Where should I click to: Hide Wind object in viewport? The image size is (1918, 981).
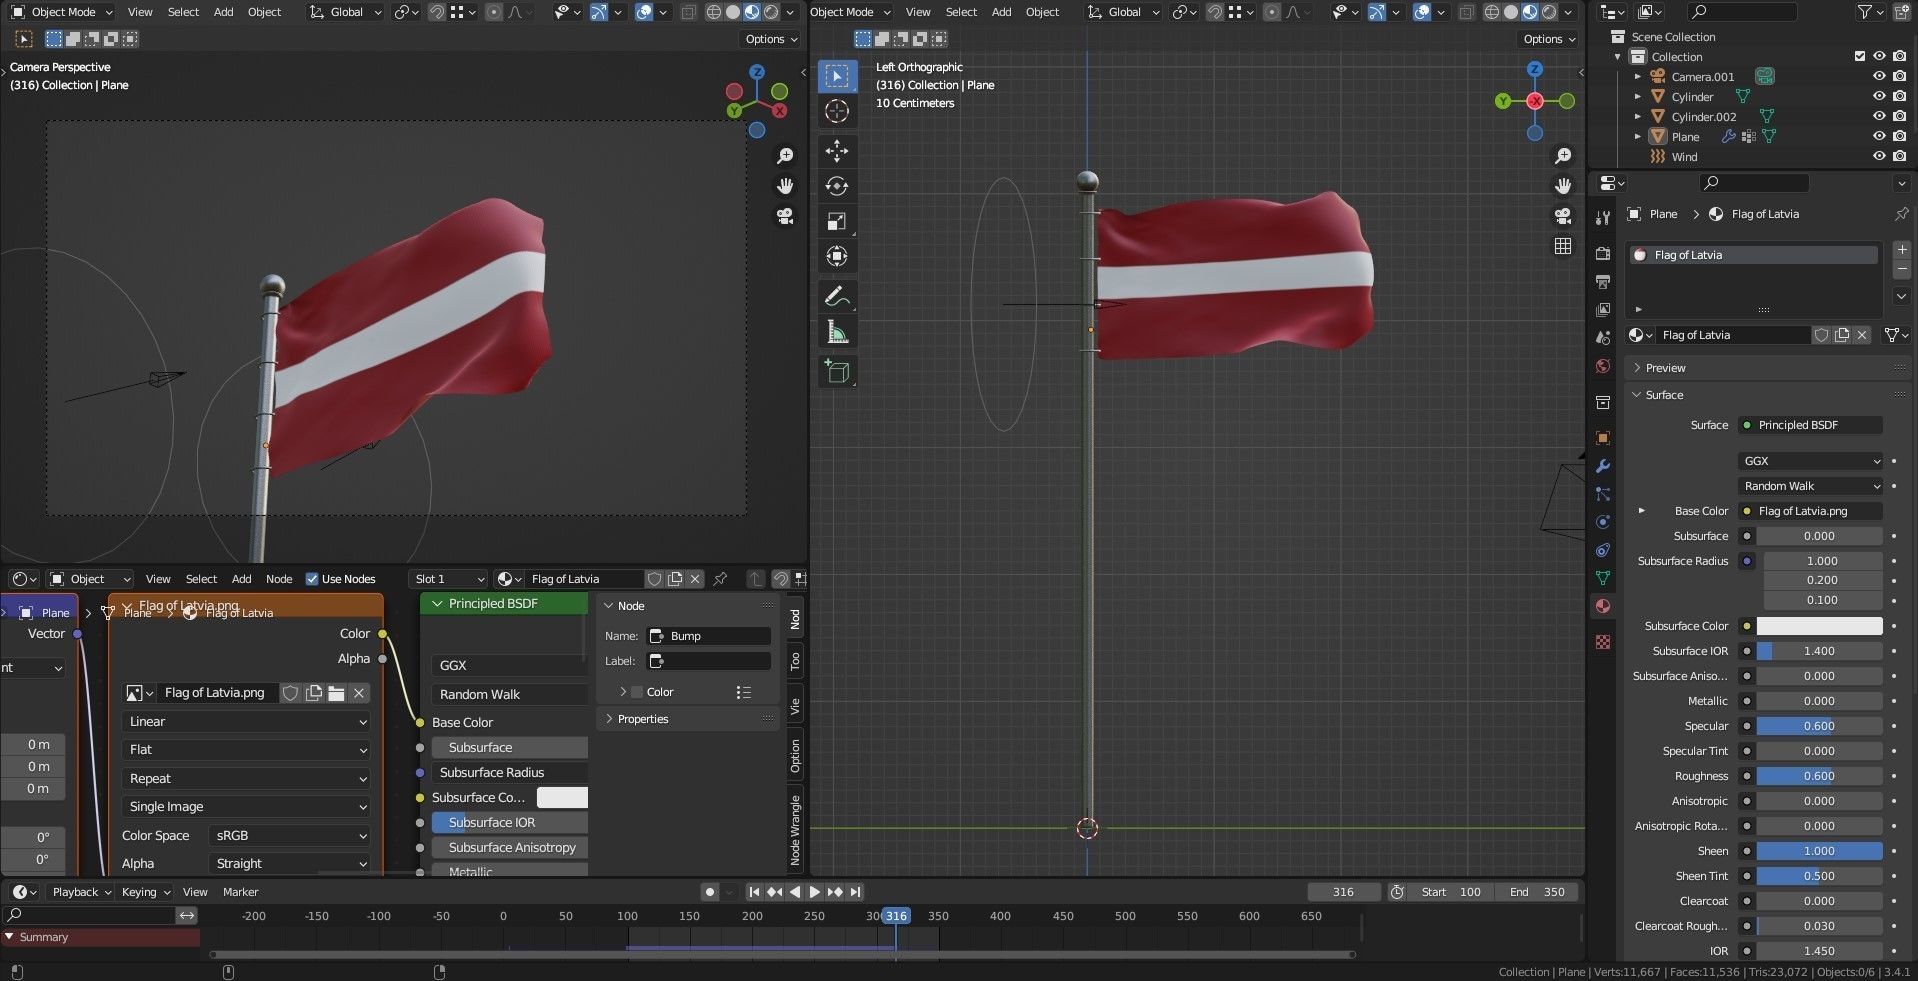click(x=1879, y=157)
